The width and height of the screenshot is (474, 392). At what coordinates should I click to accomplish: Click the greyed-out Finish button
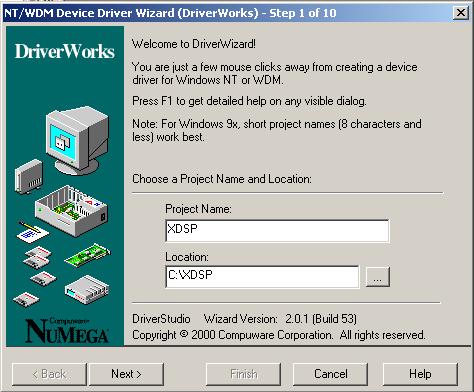point(243,374)
